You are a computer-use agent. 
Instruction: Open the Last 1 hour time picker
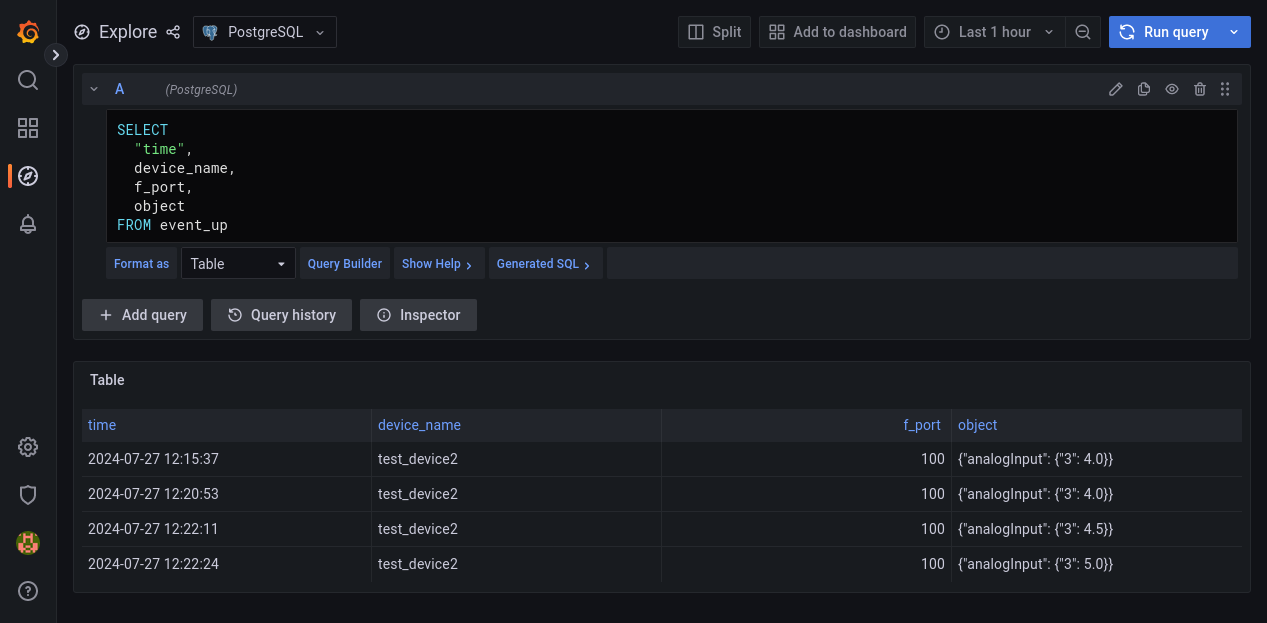point(994,32)
